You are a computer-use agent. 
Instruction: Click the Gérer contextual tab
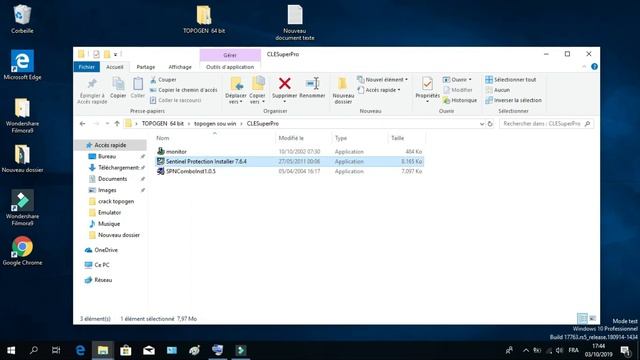tap(230, 55)
